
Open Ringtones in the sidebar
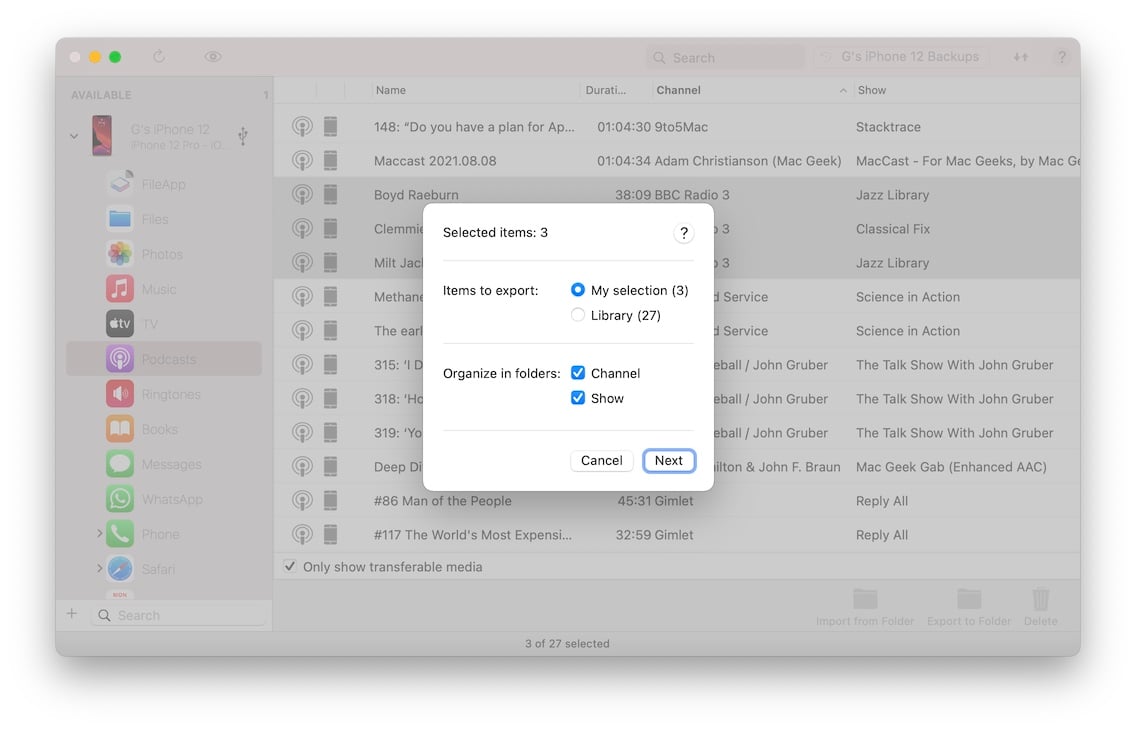[163, 394]
